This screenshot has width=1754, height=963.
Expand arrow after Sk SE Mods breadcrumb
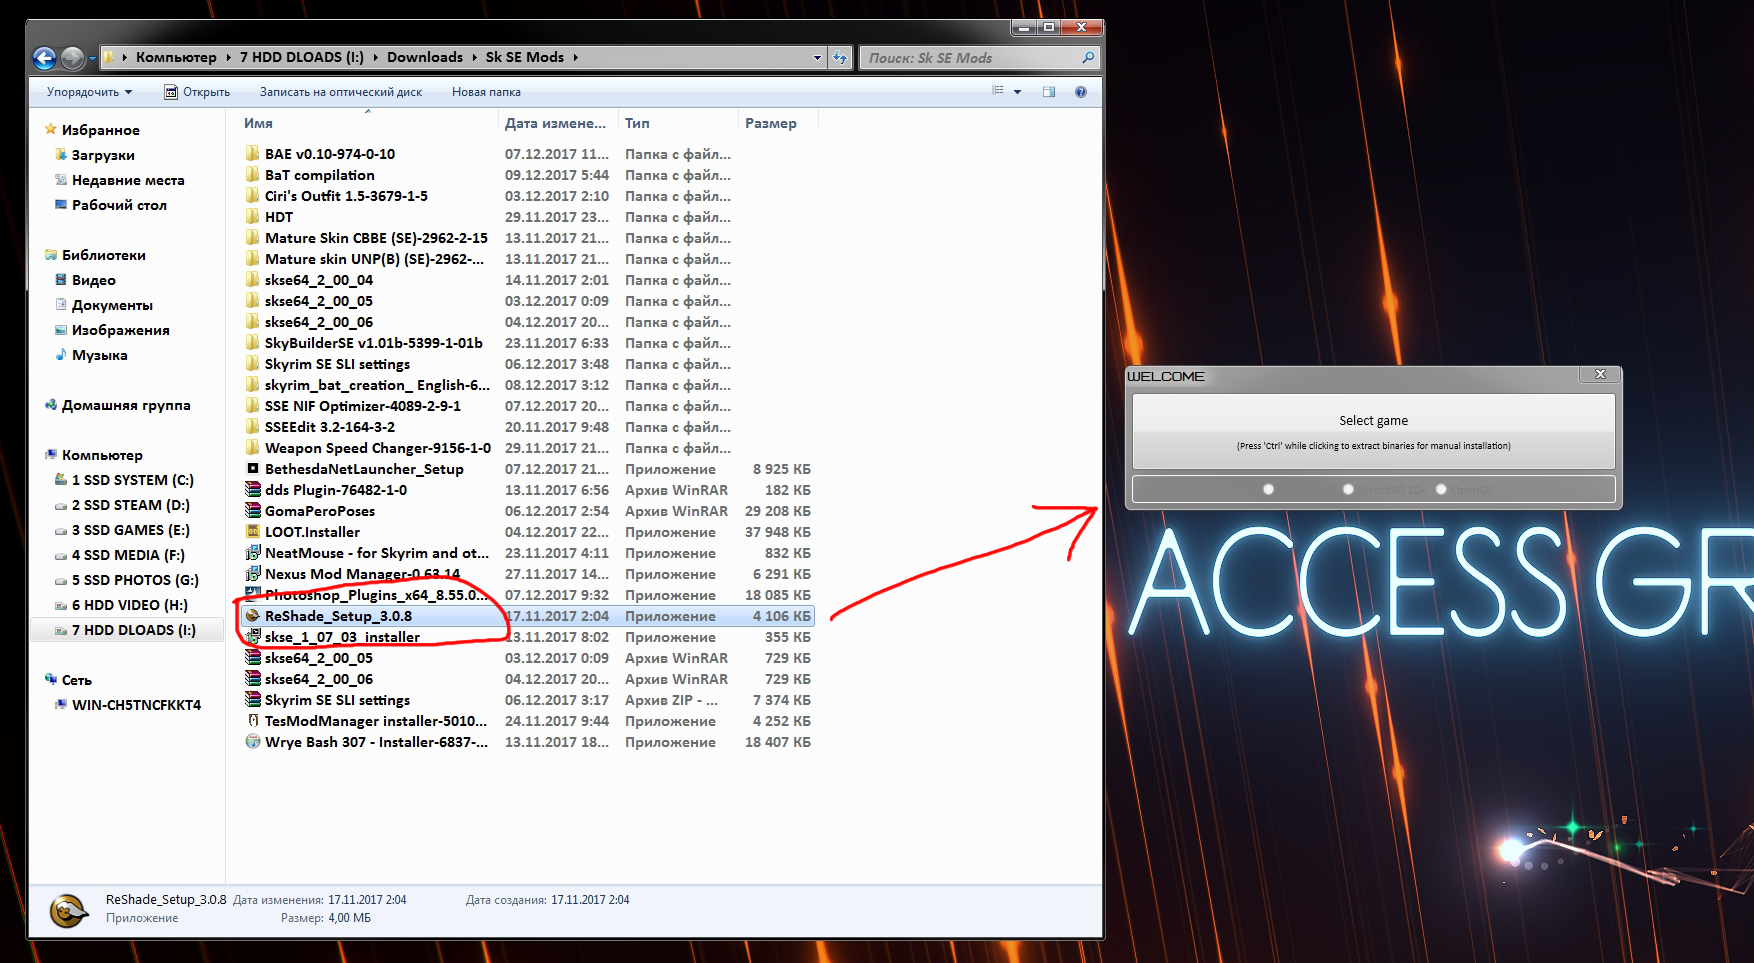point(576,57)
